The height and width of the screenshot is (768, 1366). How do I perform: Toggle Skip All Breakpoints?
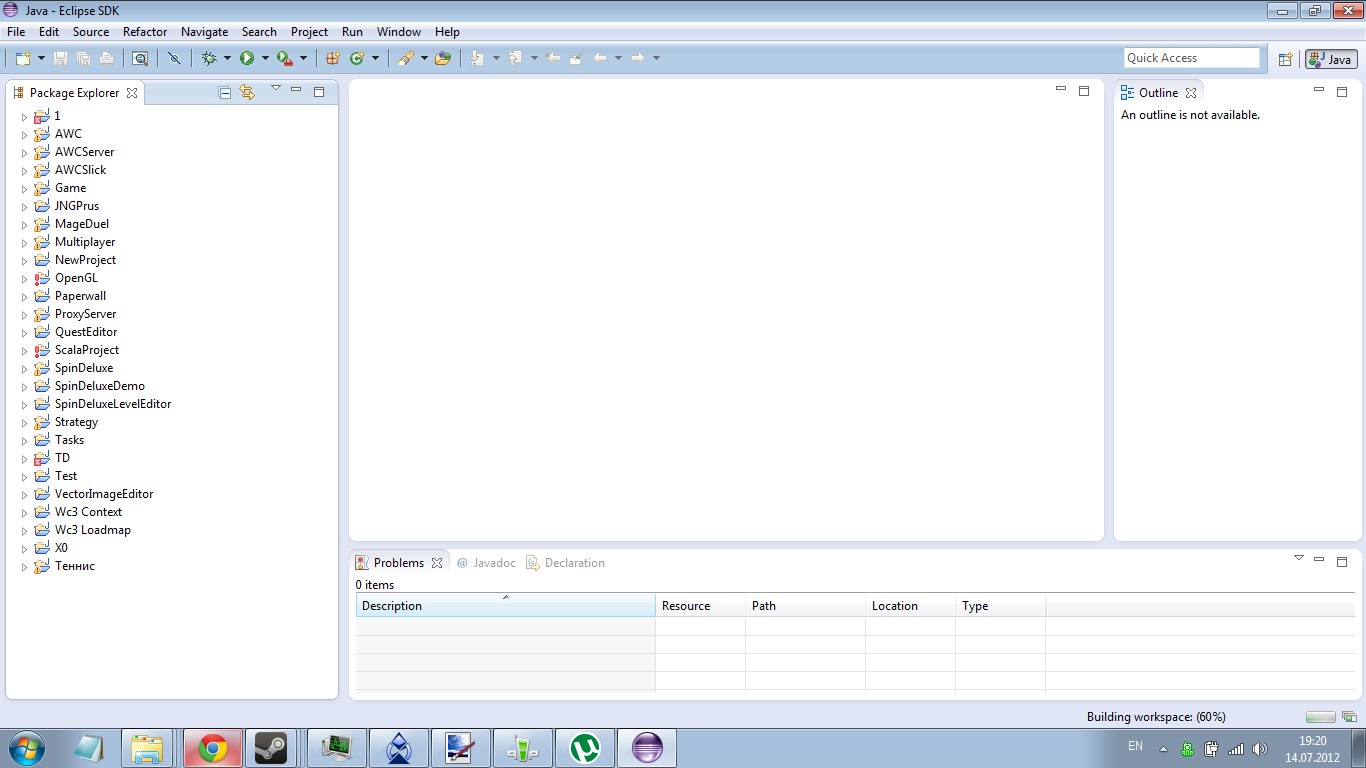click(x=175, y=58)
